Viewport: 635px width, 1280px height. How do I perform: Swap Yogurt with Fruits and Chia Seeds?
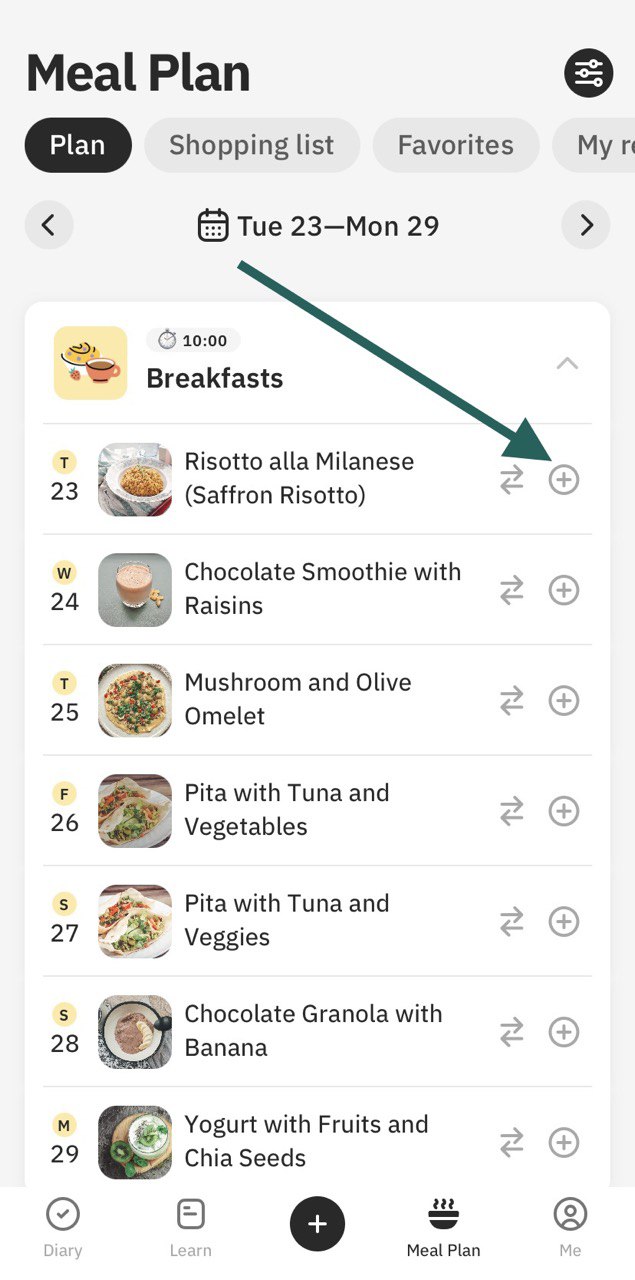coord(512,1142)
